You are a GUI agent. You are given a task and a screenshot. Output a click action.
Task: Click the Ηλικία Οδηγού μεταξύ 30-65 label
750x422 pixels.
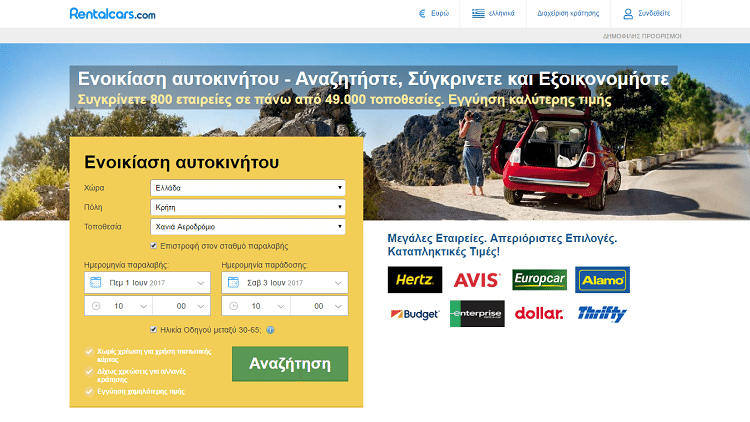coord(211,330)
